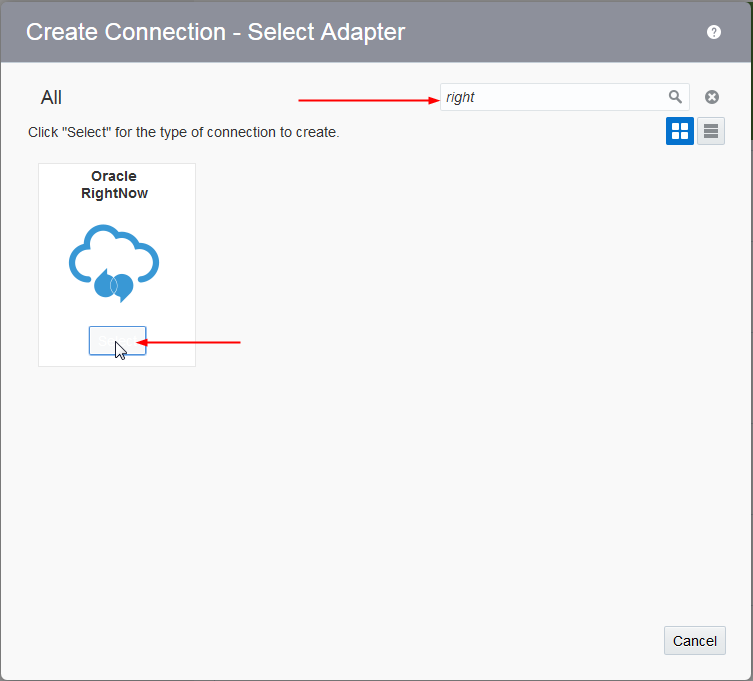This screenshot has height=681, width=753.
Task: Switch to grid view
Action: click(680, 131)
